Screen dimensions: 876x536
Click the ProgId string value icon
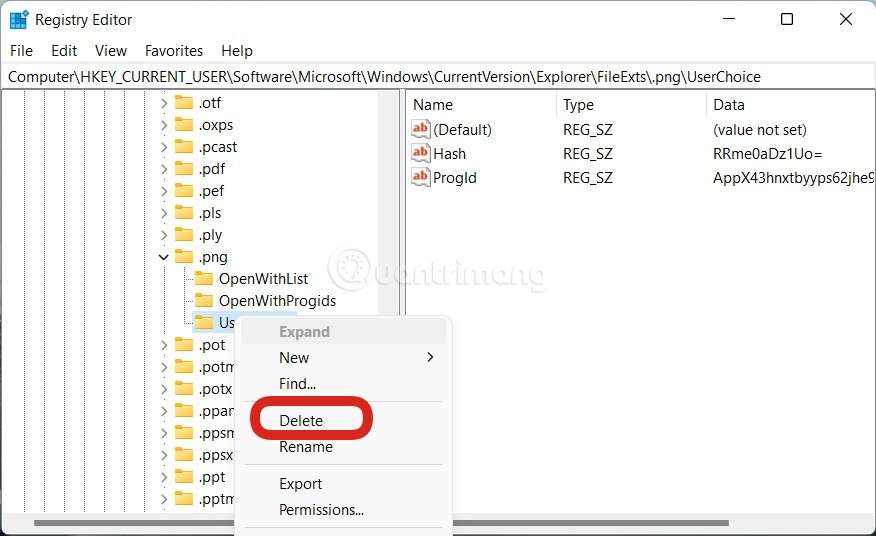point(421,177)
